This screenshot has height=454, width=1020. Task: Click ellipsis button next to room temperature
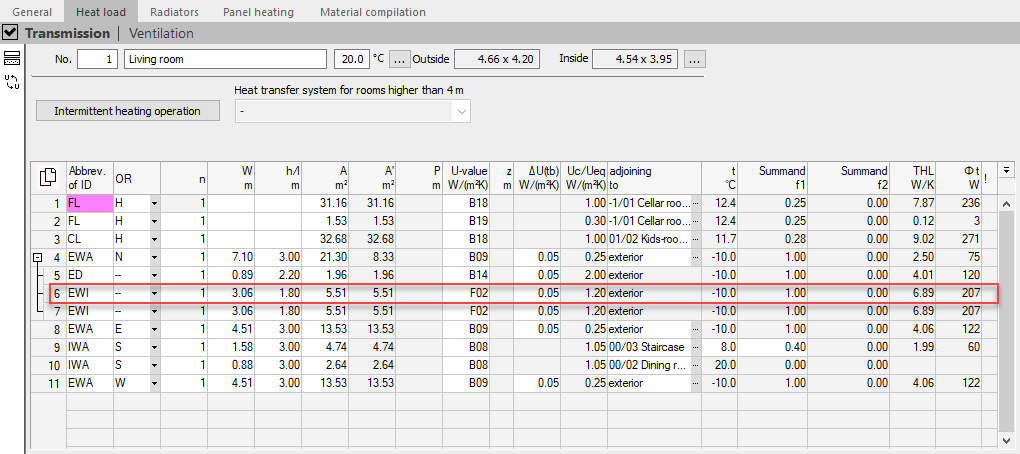(x=399, y=60)
